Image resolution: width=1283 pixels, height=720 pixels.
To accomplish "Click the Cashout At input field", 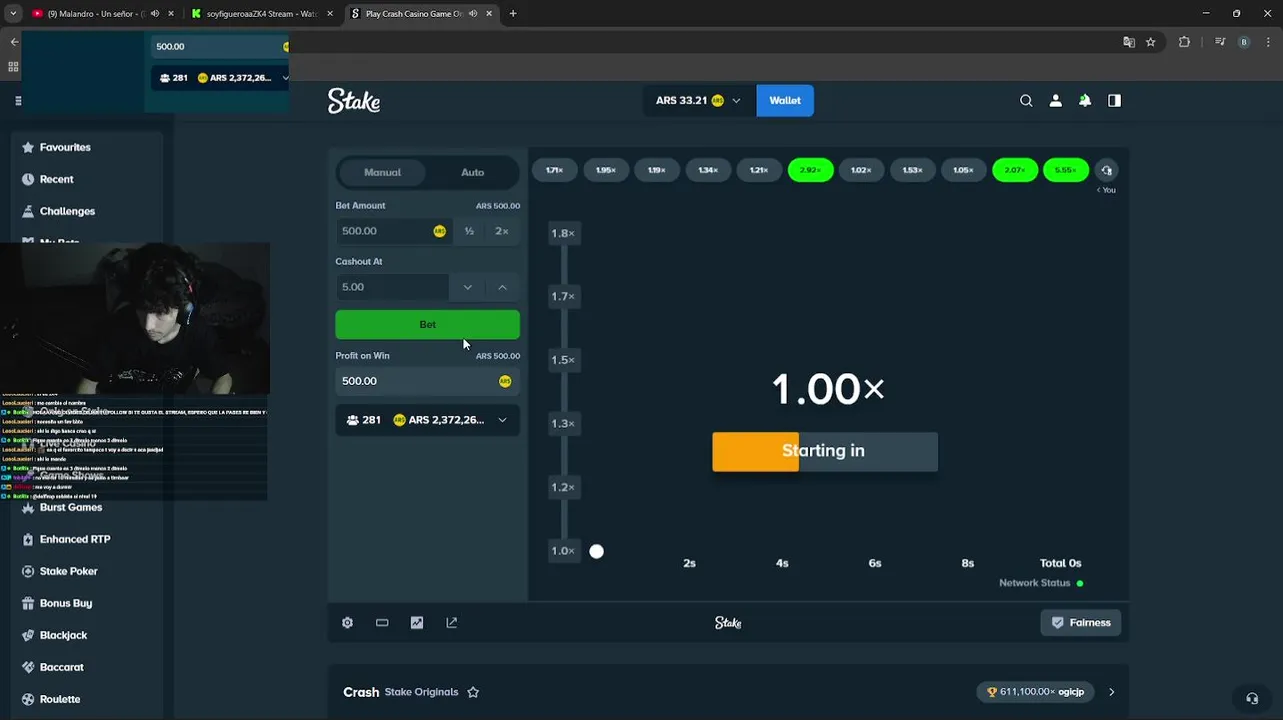I will (x=392, y=287).
